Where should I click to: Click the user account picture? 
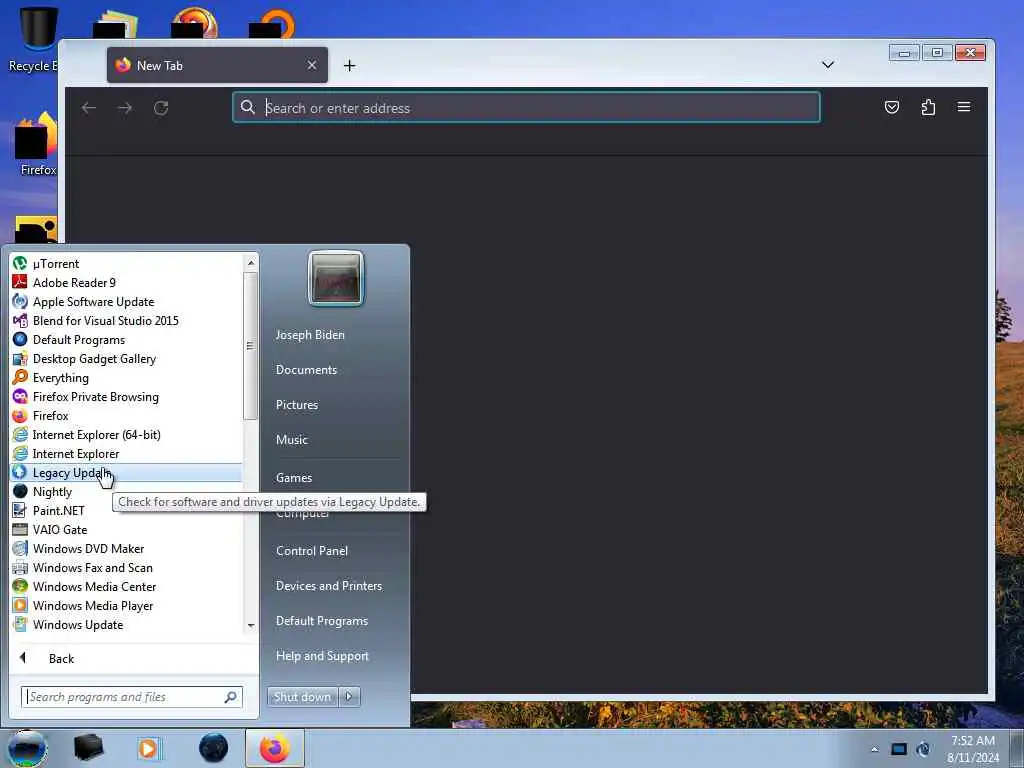(x=336, y=278)
